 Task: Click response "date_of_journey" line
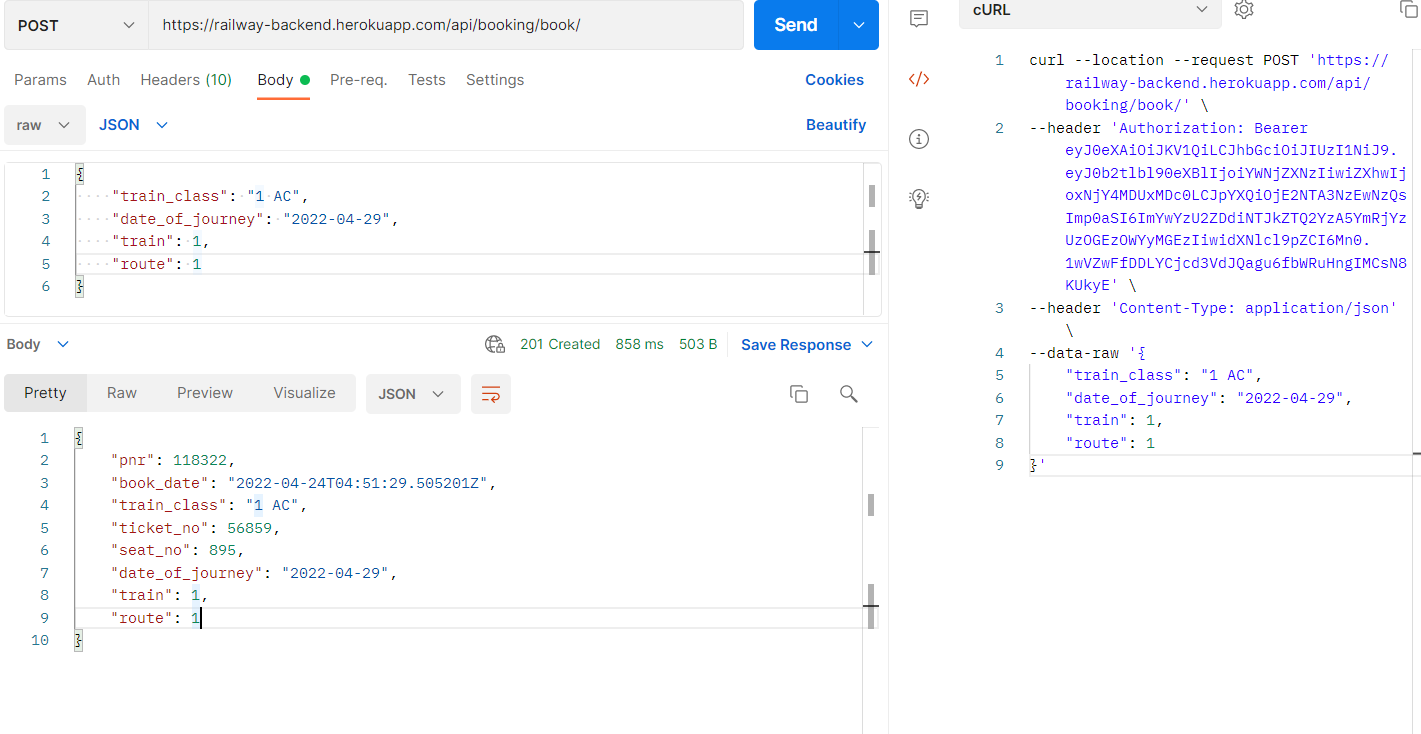(x=254, y=573)
